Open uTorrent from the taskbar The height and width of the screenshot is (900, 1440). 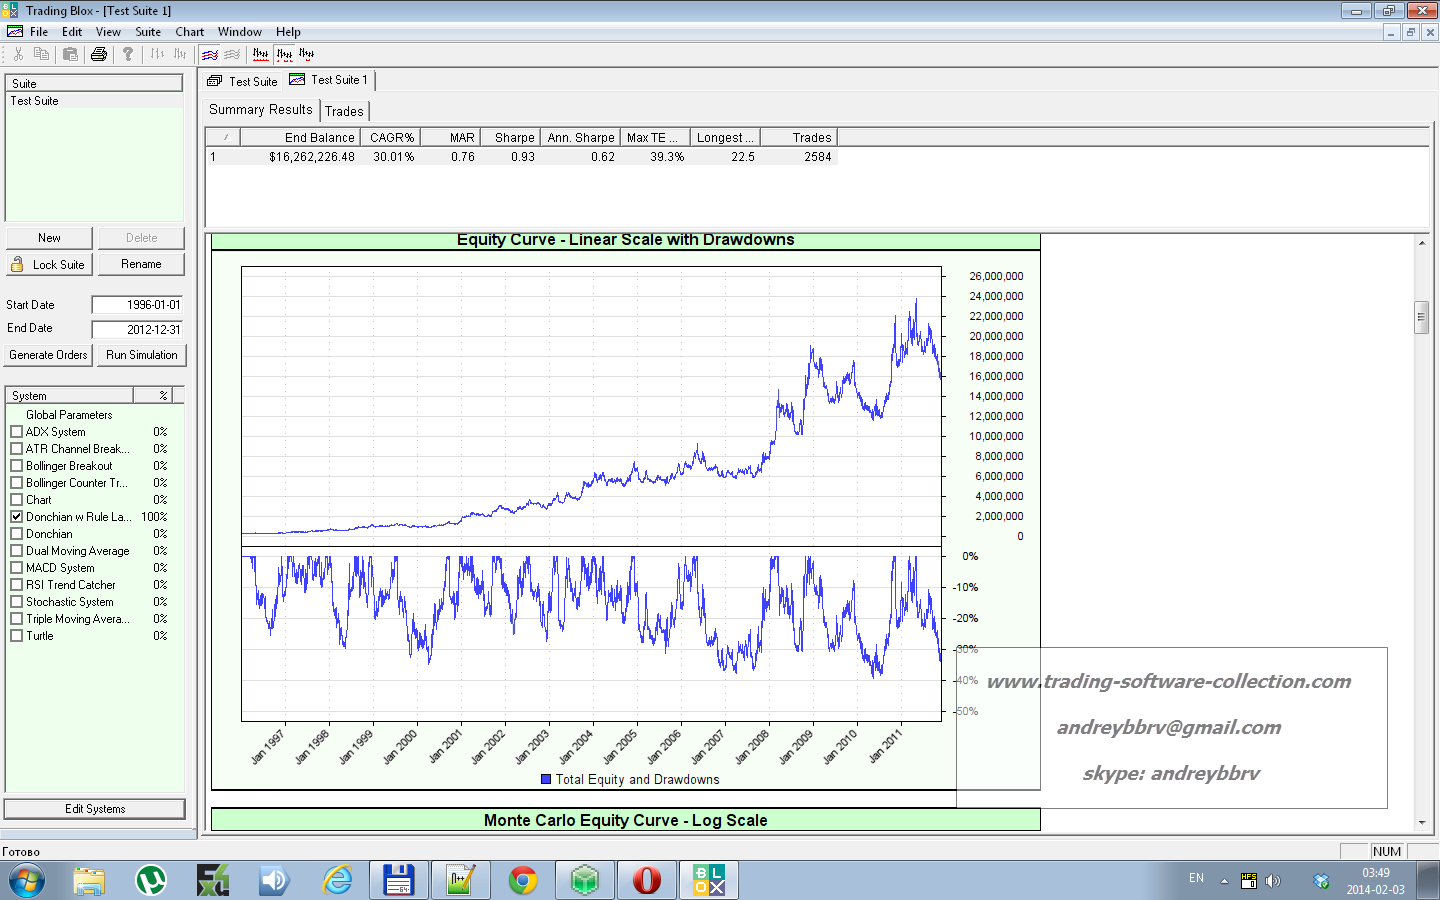pos(151,880)
